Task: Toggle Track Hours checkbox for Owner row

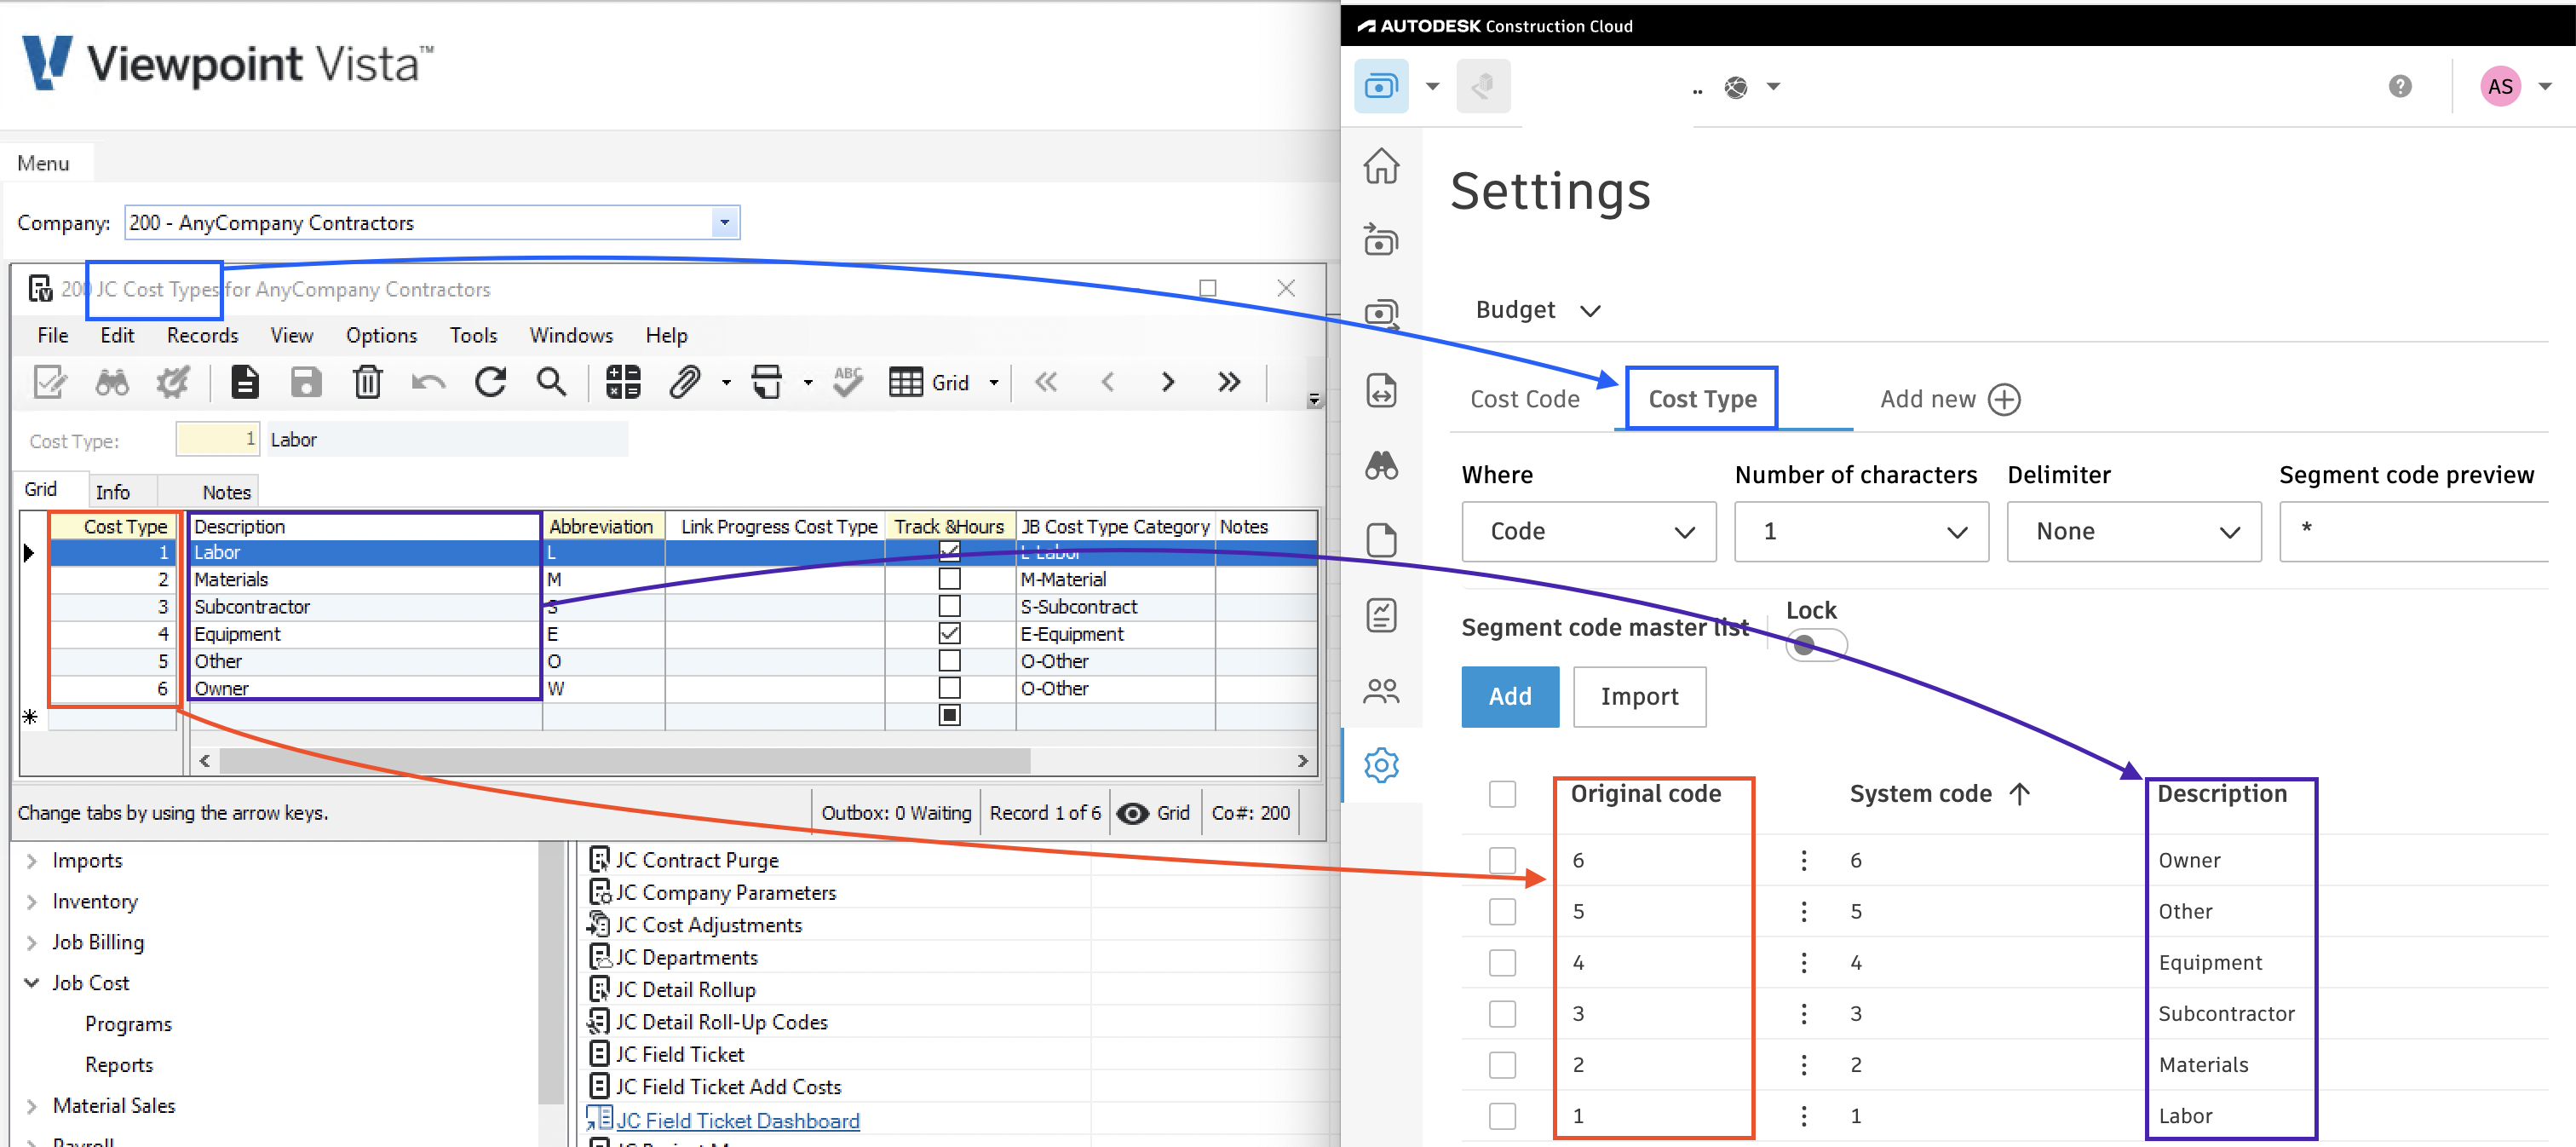Action: [949, 689]
